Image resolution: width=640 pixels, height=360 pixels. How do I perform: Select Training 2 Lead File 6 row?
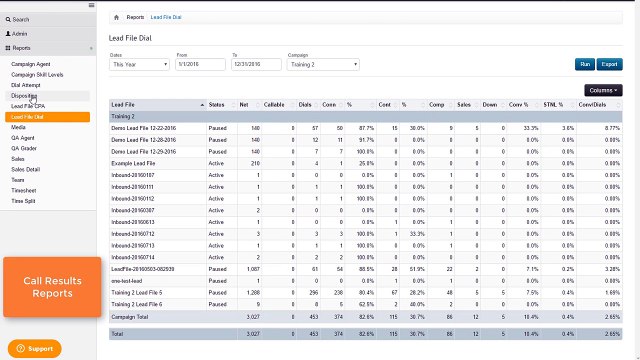pos(366,304)
